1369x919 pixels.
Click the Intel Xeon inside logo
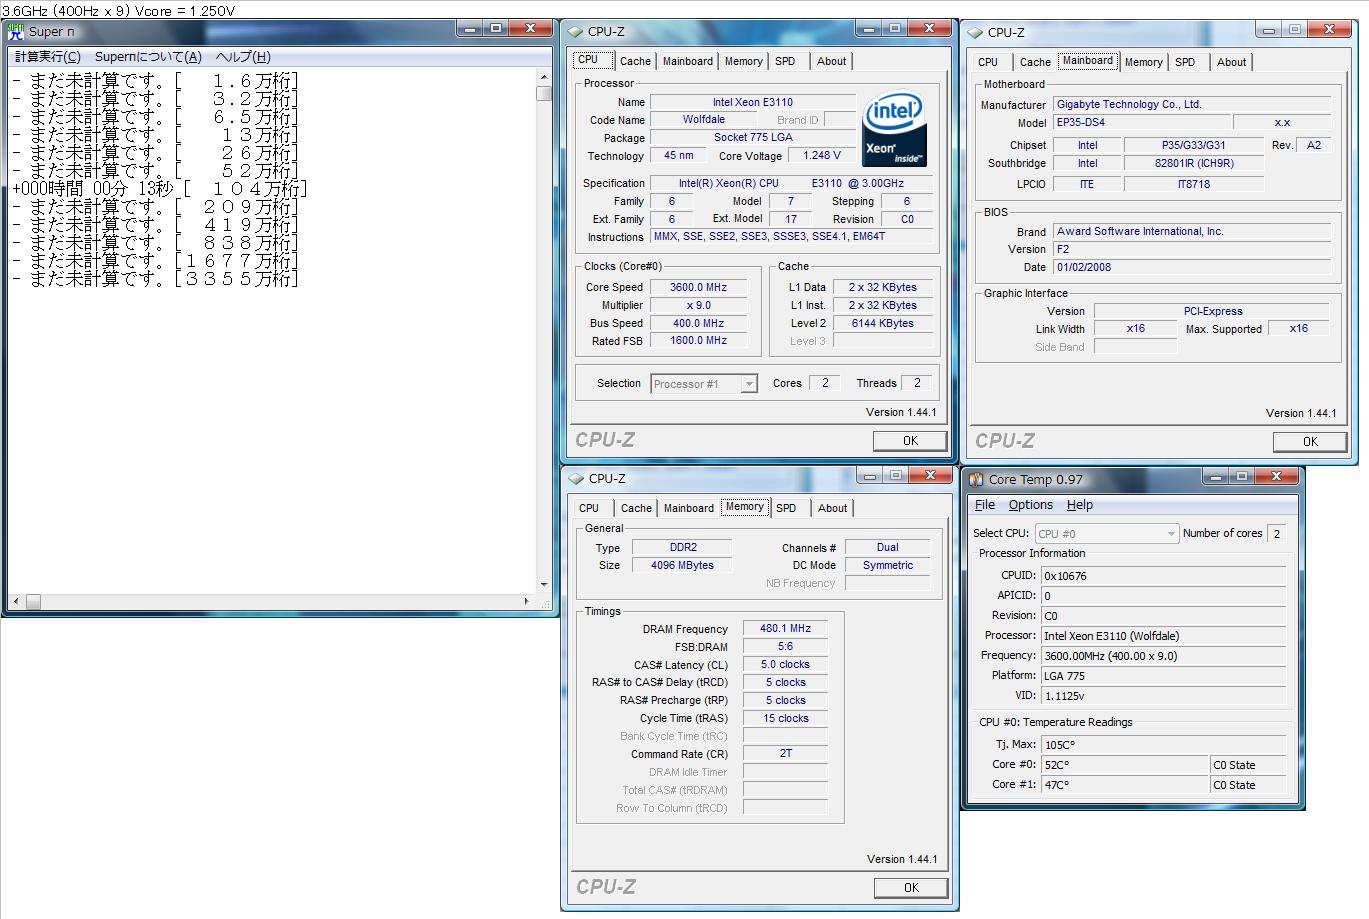point(894,129)
